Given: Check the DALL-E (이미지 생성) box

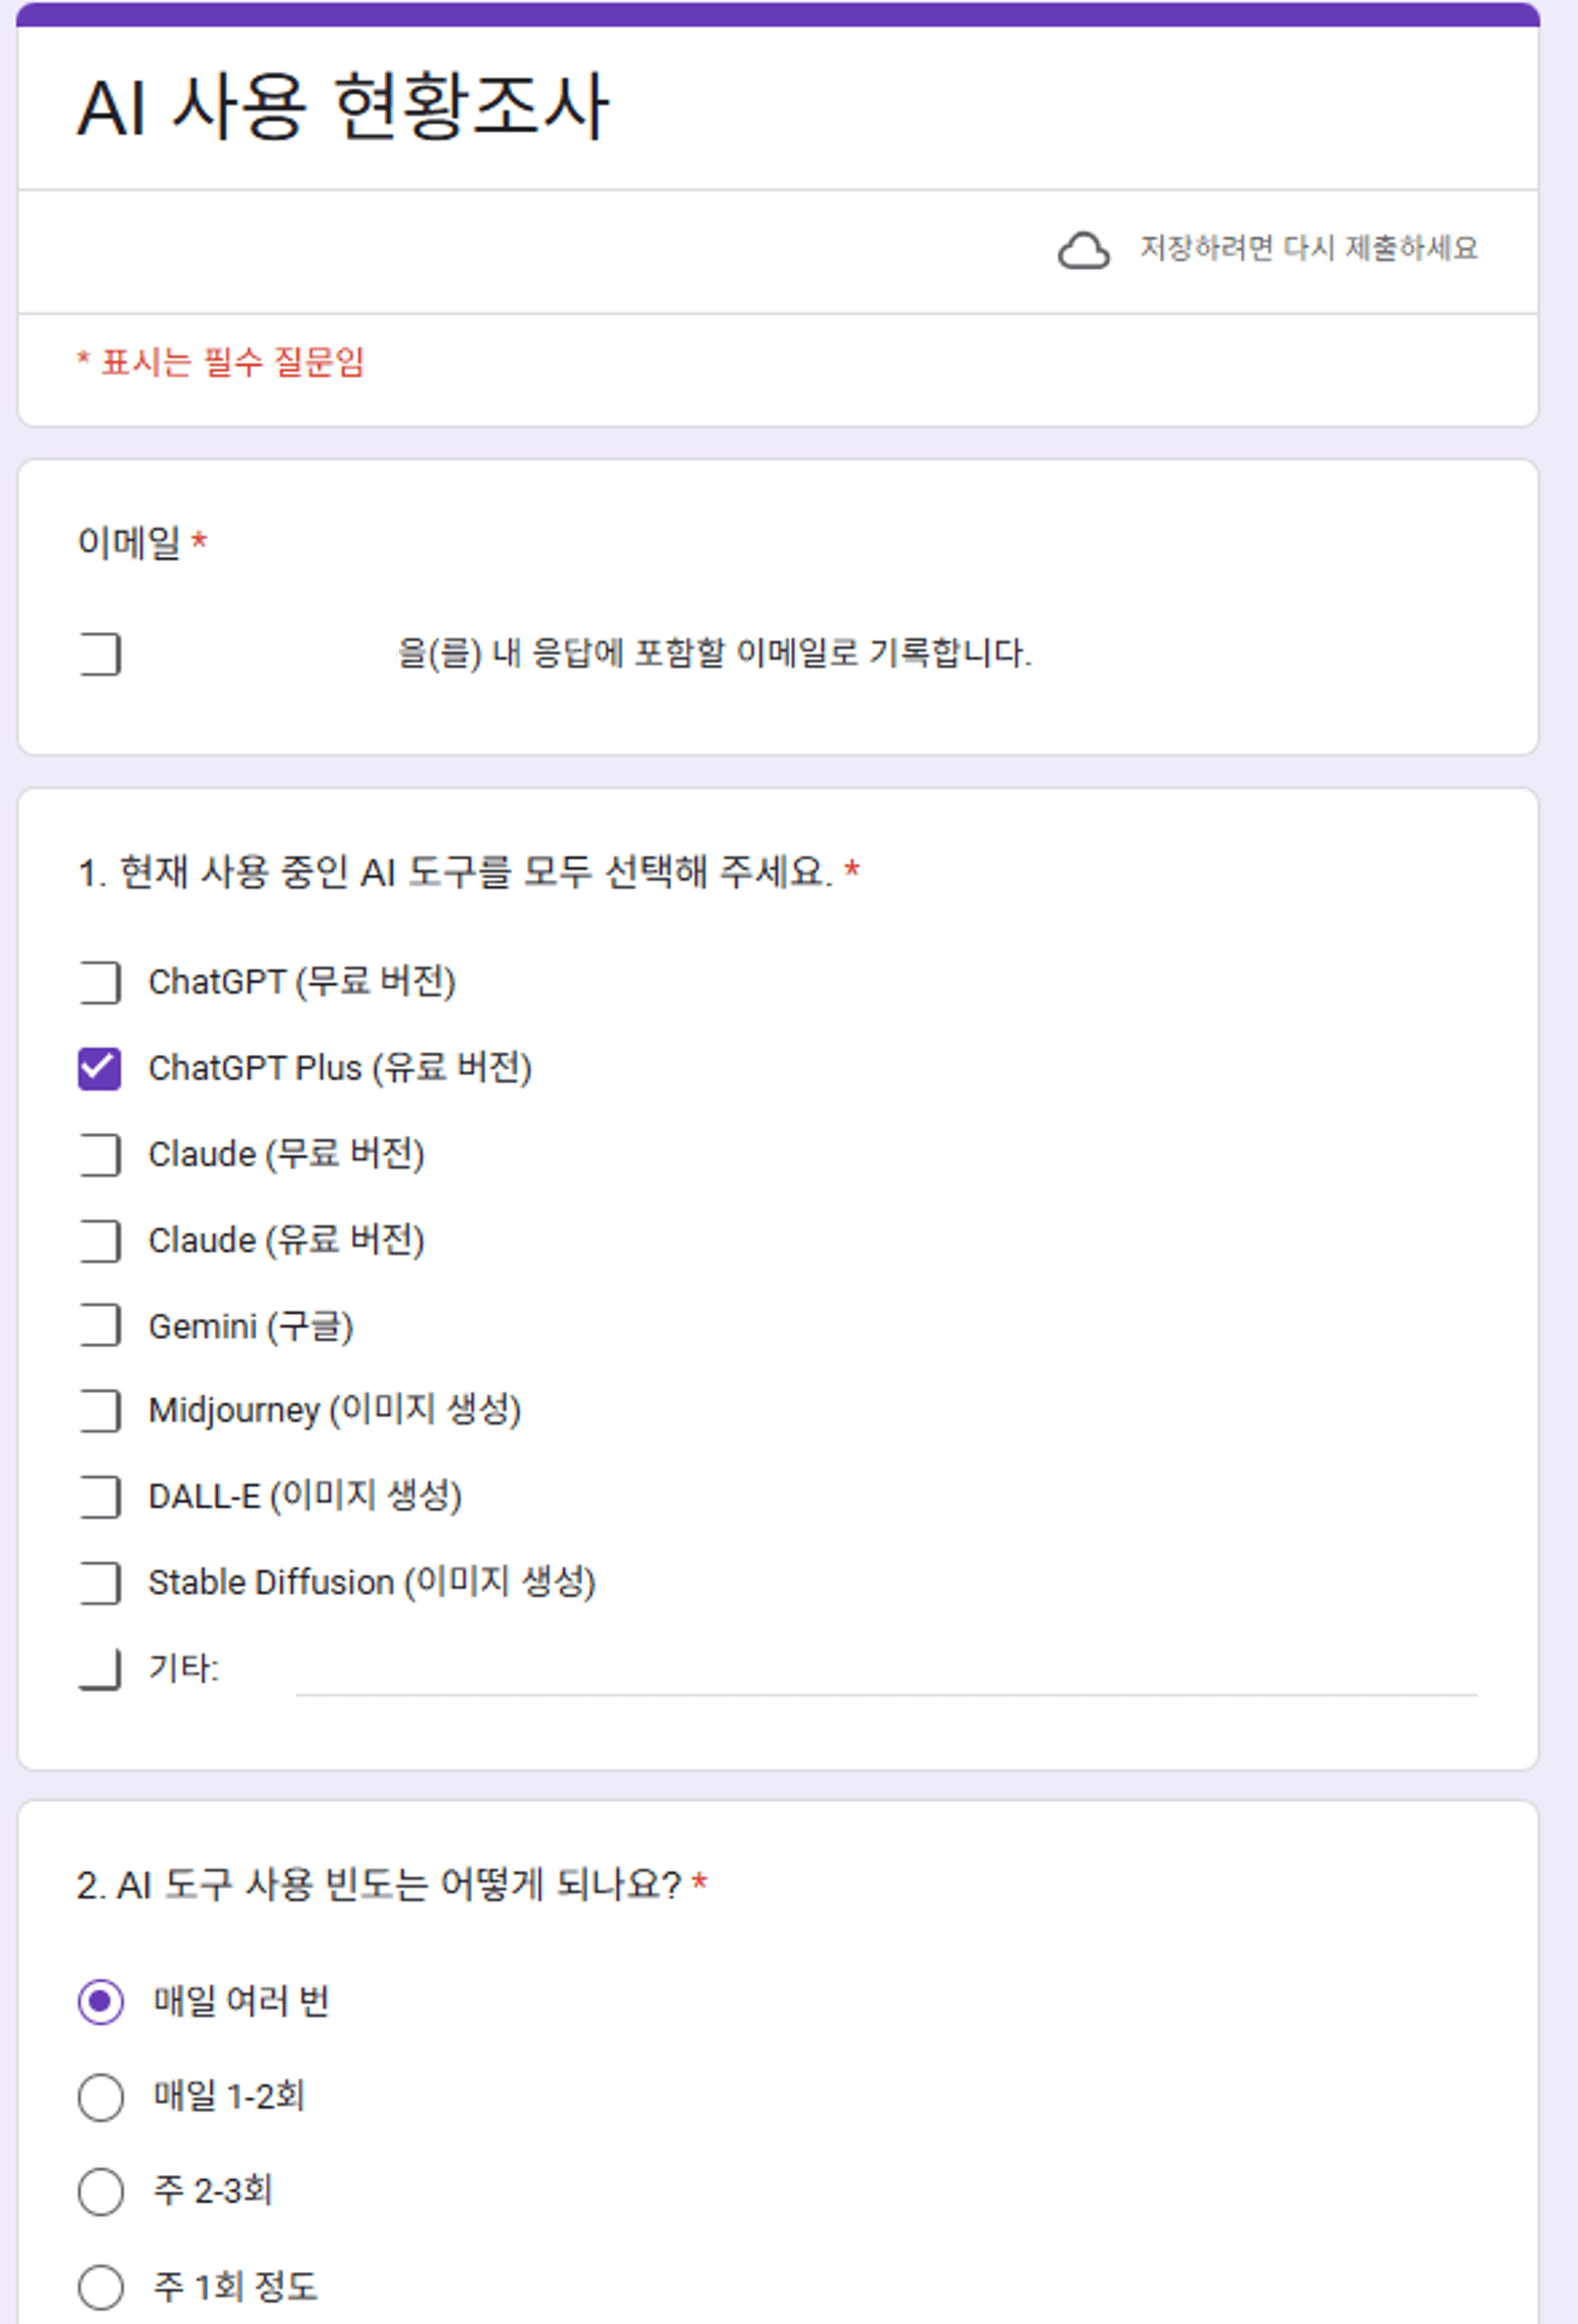Looking at the screenshot, I should point(98,1497).
